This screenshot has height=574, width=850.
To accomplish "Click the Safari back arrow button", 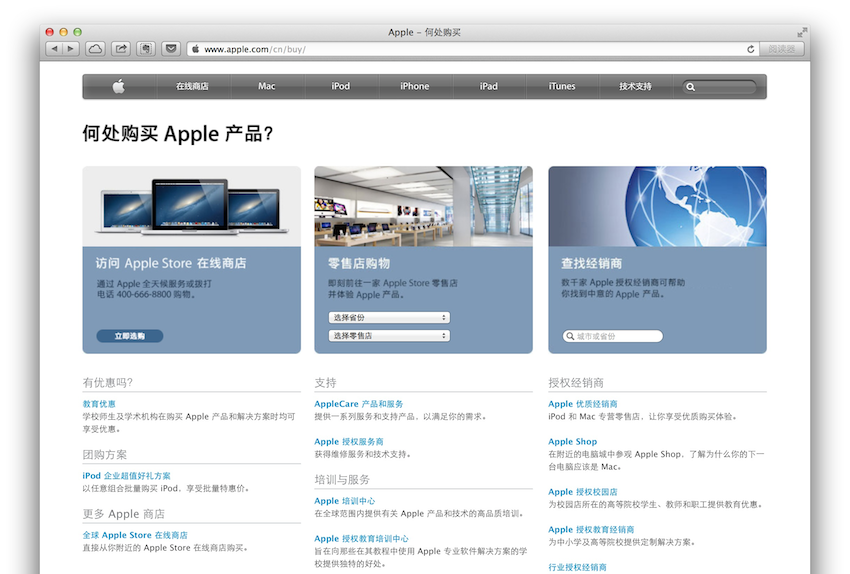I will [x=54, y=49].
